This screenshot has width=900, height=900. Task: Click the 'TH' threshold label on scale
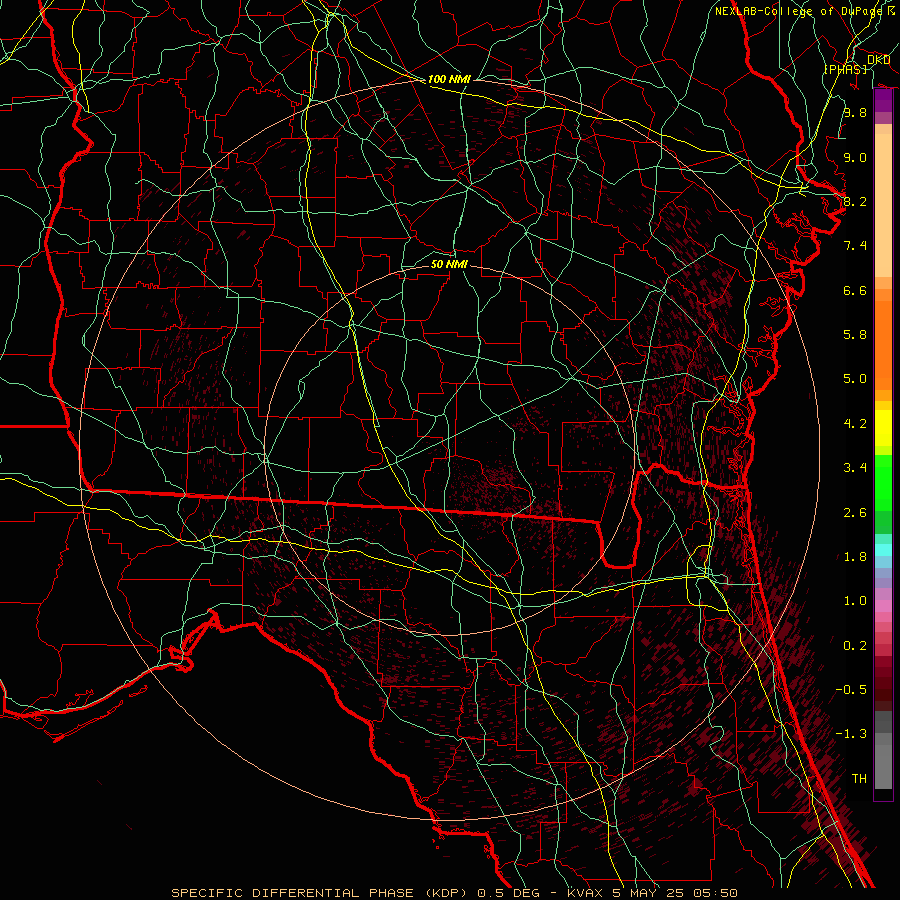859,779
